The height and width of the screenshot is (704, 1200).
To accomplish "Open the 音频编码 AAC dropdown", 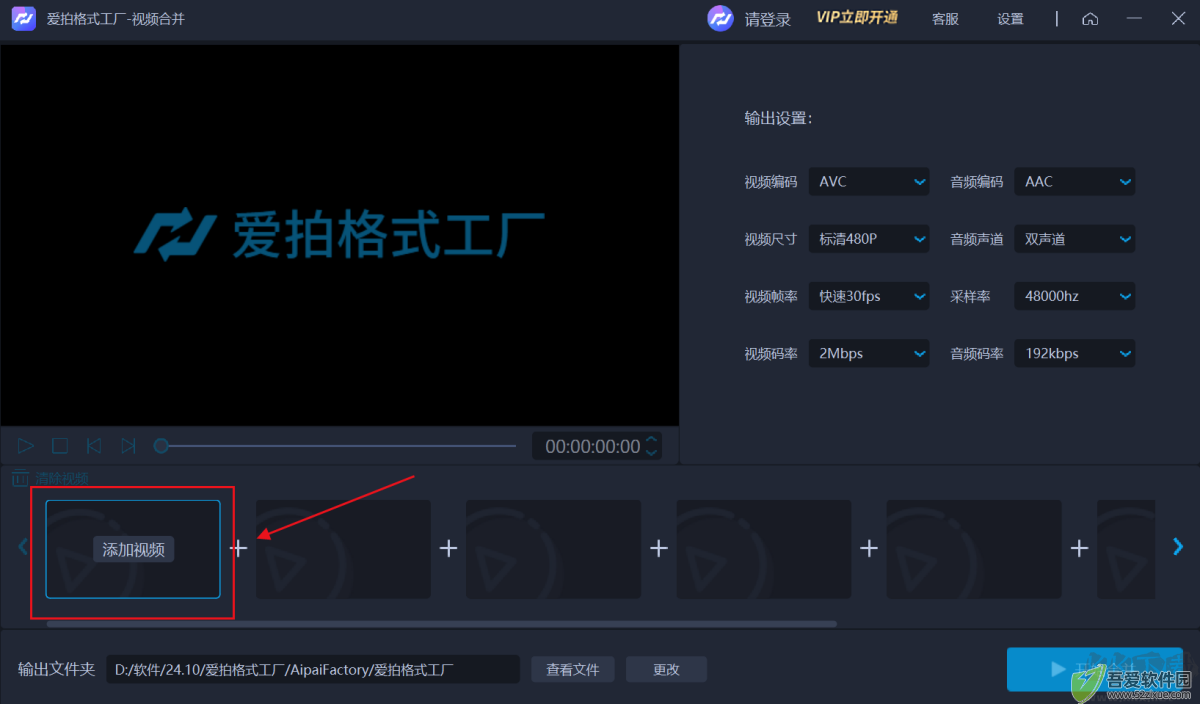I will [x=1075, y=182].
